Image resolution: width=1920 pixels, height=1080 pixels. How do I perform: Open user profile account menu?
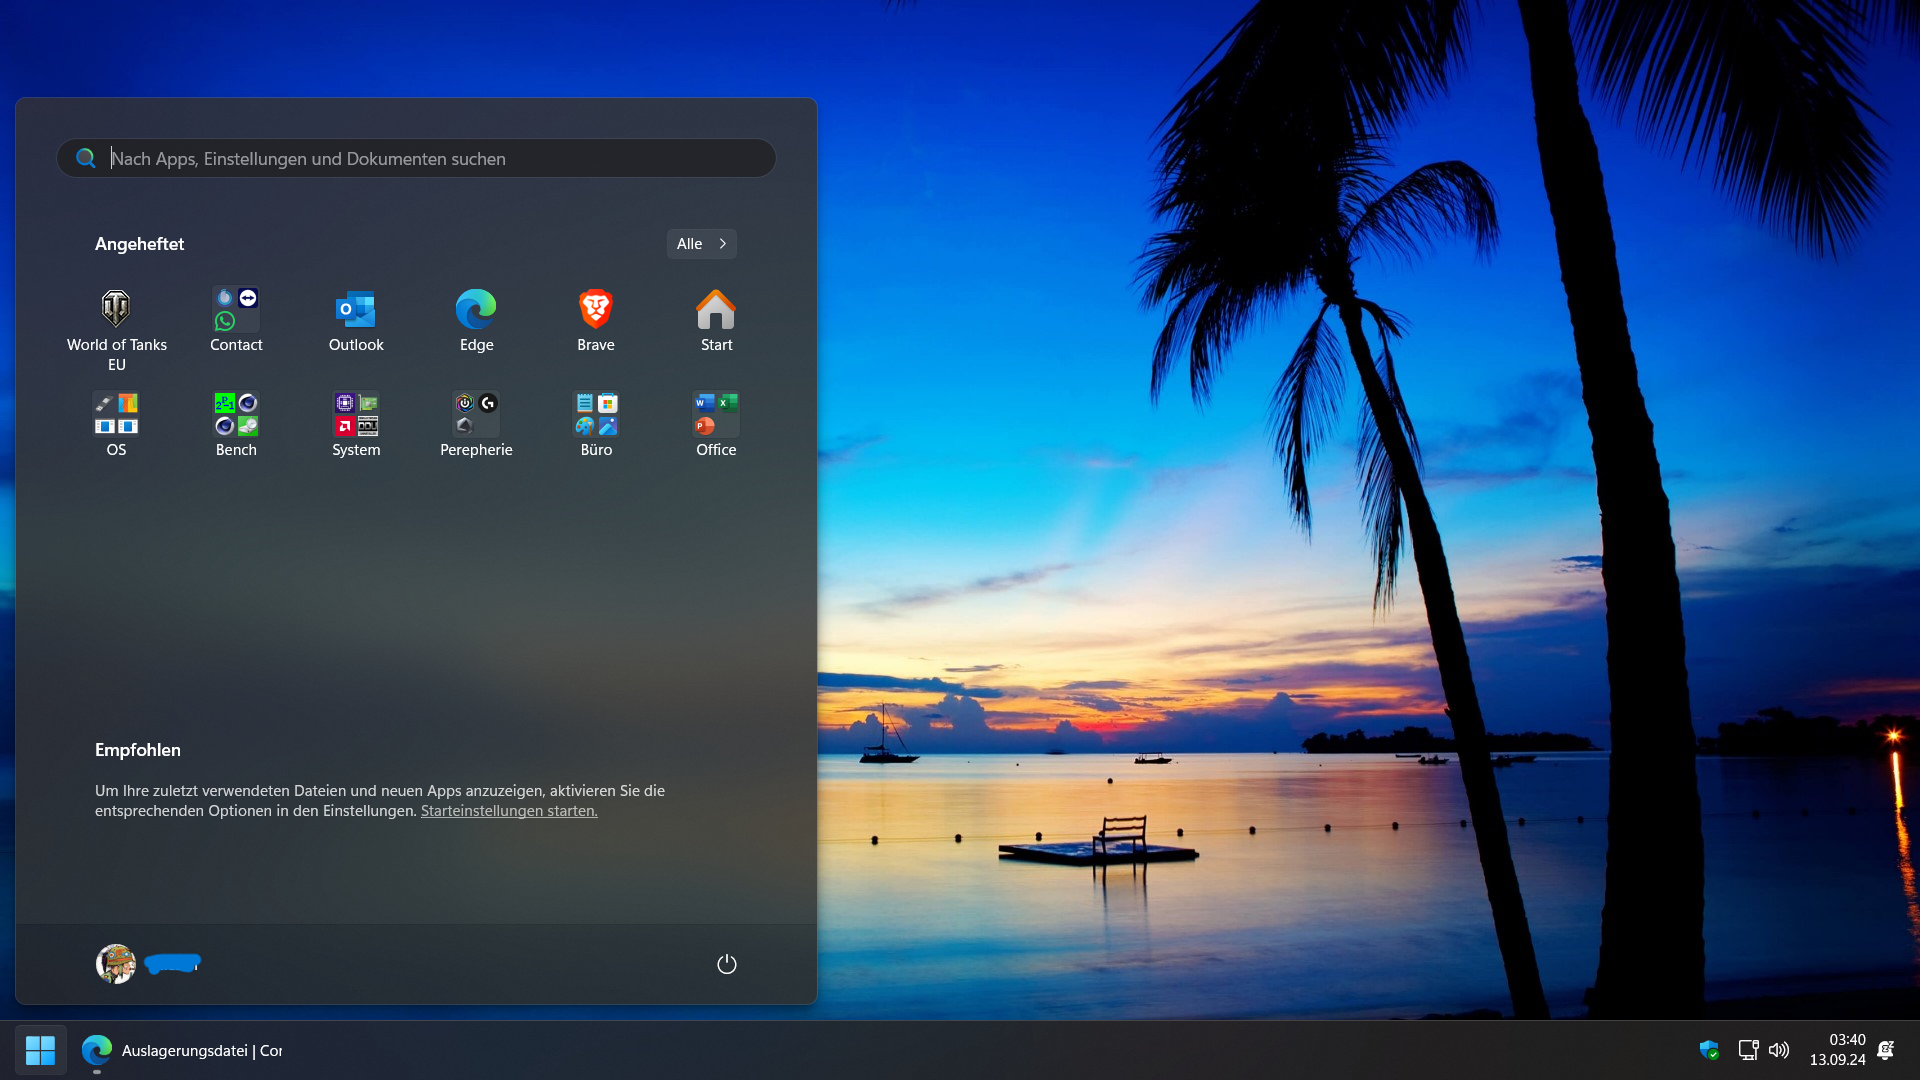coord(117,964)
